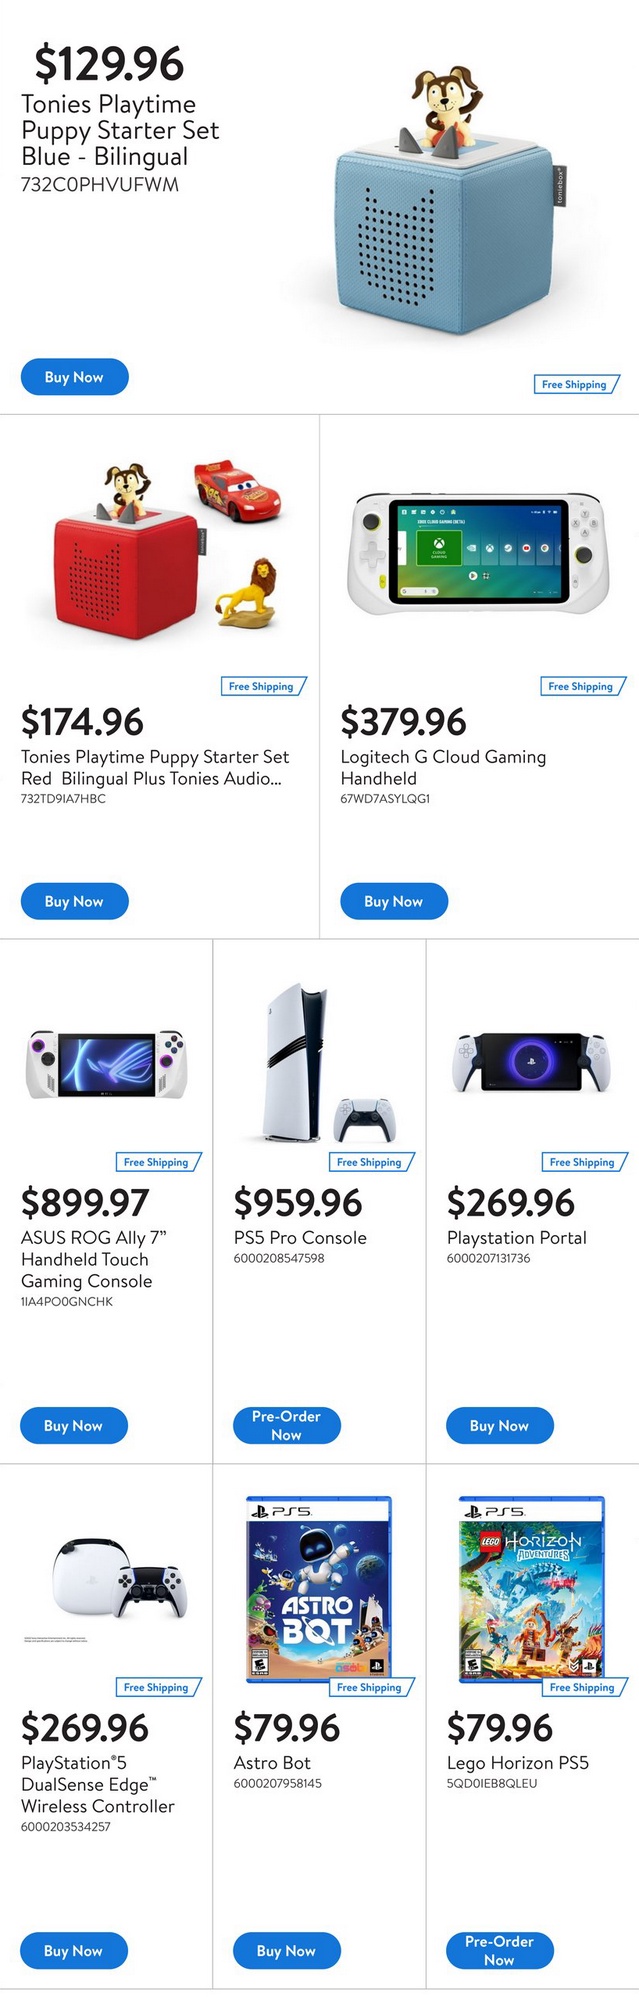Click Buy Now for Tonies Red Starter Set

74,901
